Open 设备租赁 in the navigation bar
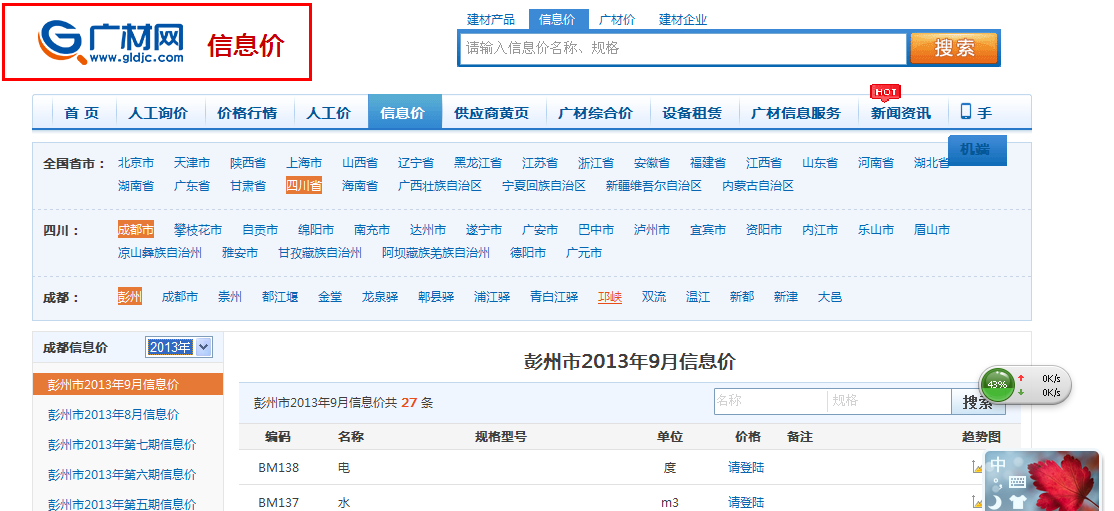 tap(692, 112)
